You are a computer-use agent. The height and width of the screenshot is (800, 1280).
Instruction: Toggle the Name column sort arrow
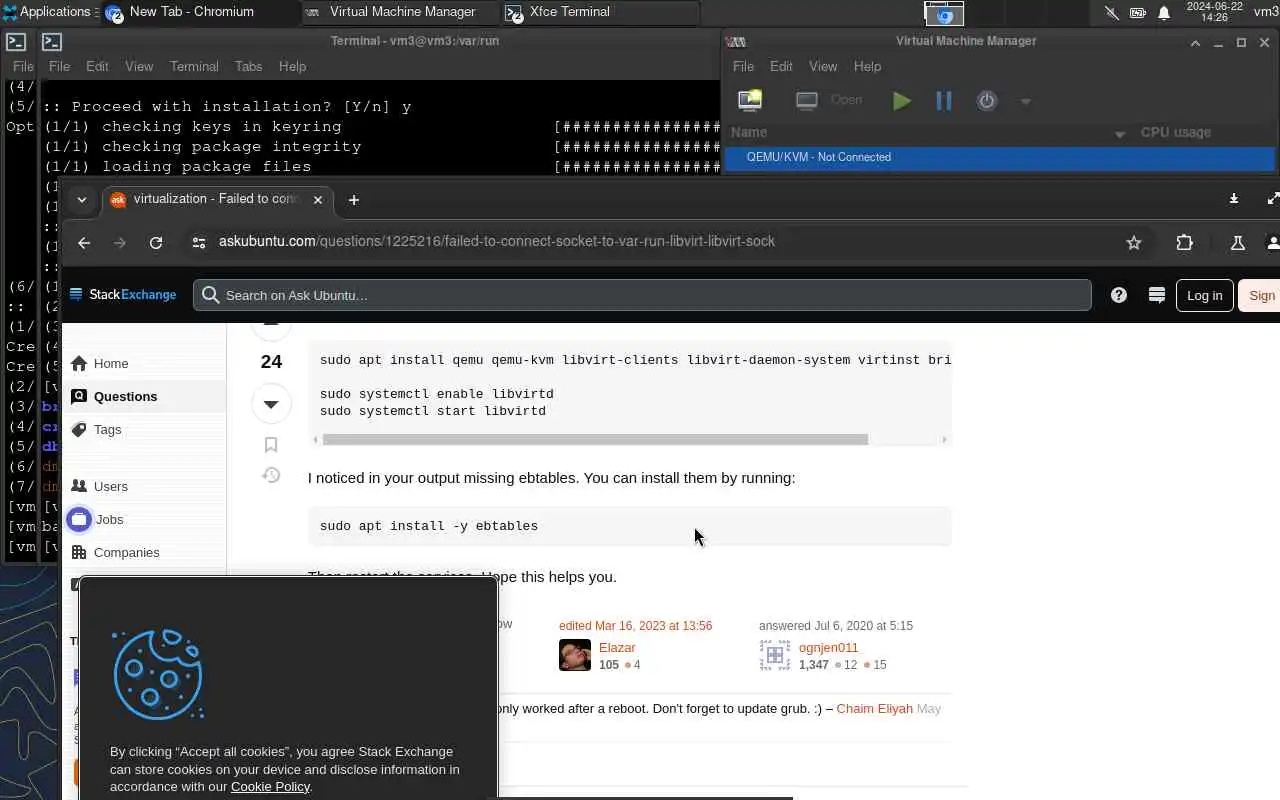1119,133
